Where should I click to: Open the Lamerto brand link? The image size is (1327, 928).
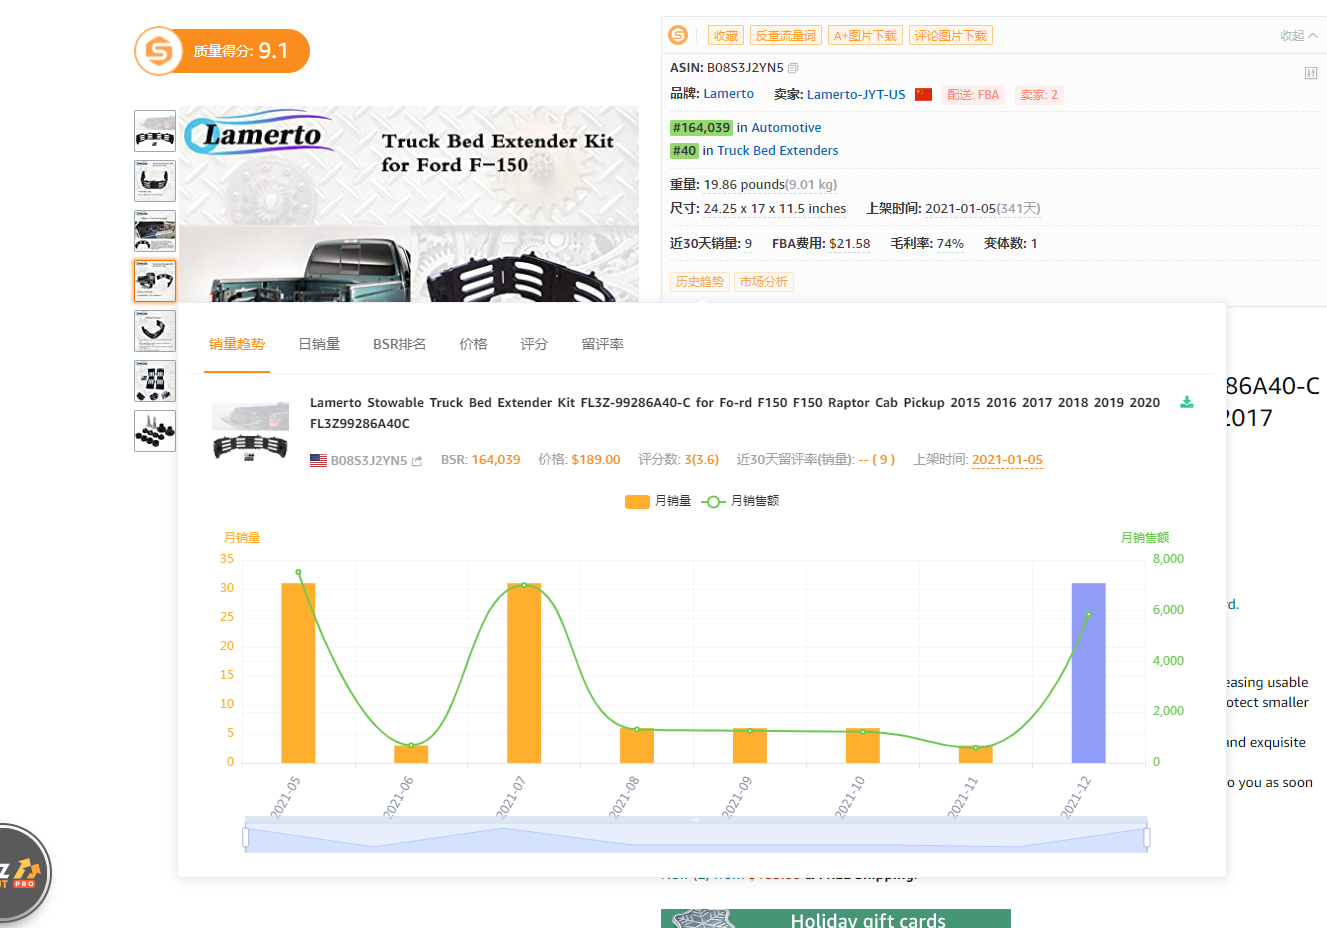[x=728, y=94]
